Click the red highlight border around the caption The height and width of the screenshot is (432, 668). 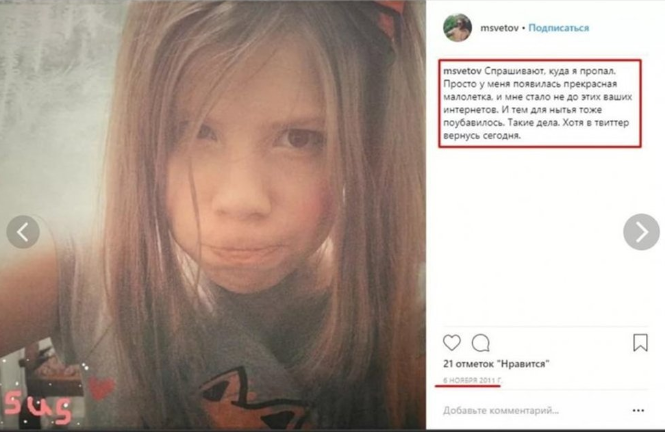point(540,60)
